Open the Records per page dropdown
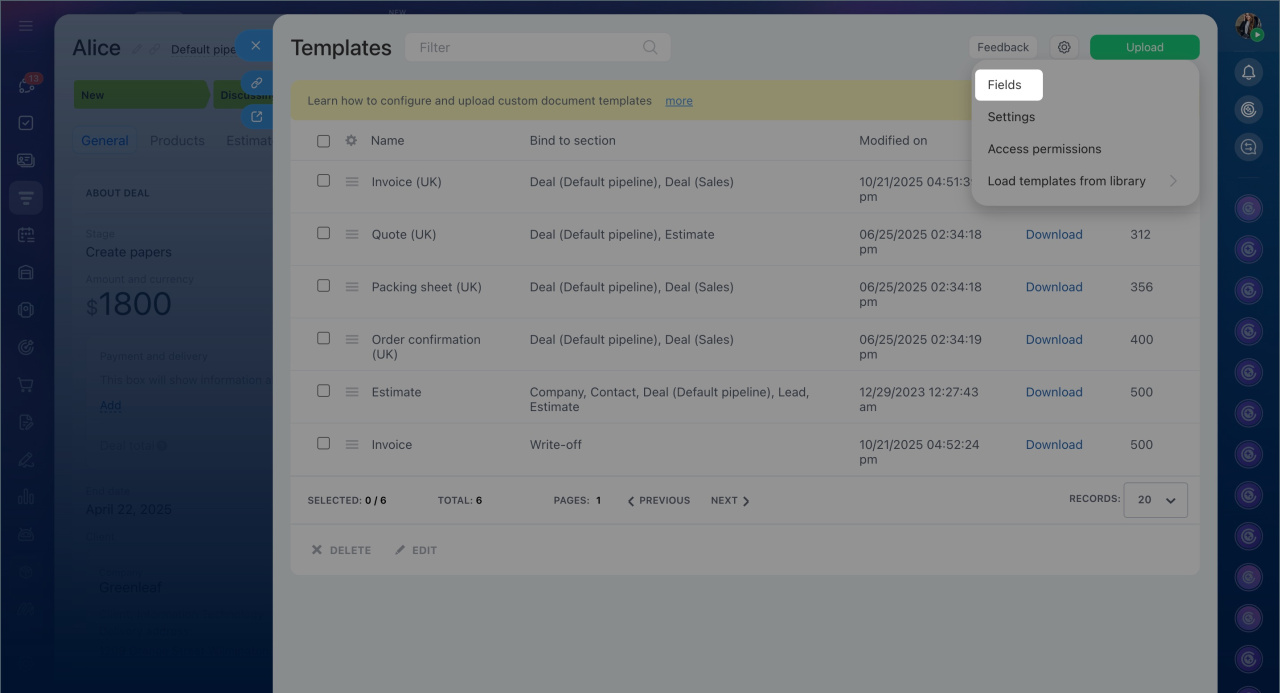This screenshot has width=1280, height=693. 1155,500
